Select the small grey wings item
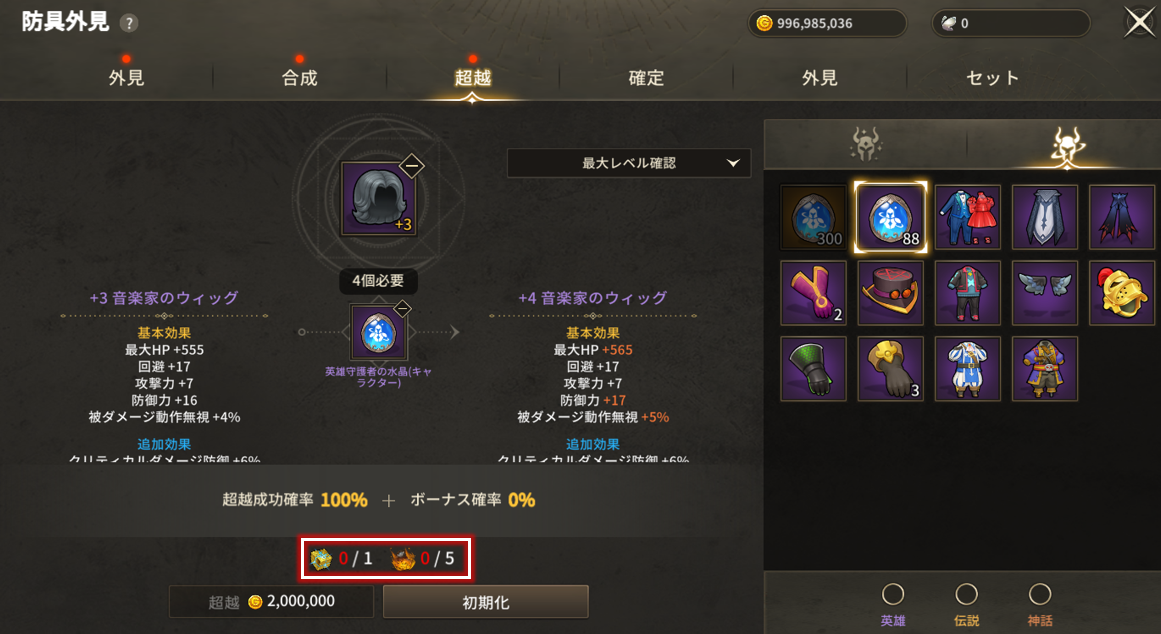1161x634 pixels. coord(1045,293)
